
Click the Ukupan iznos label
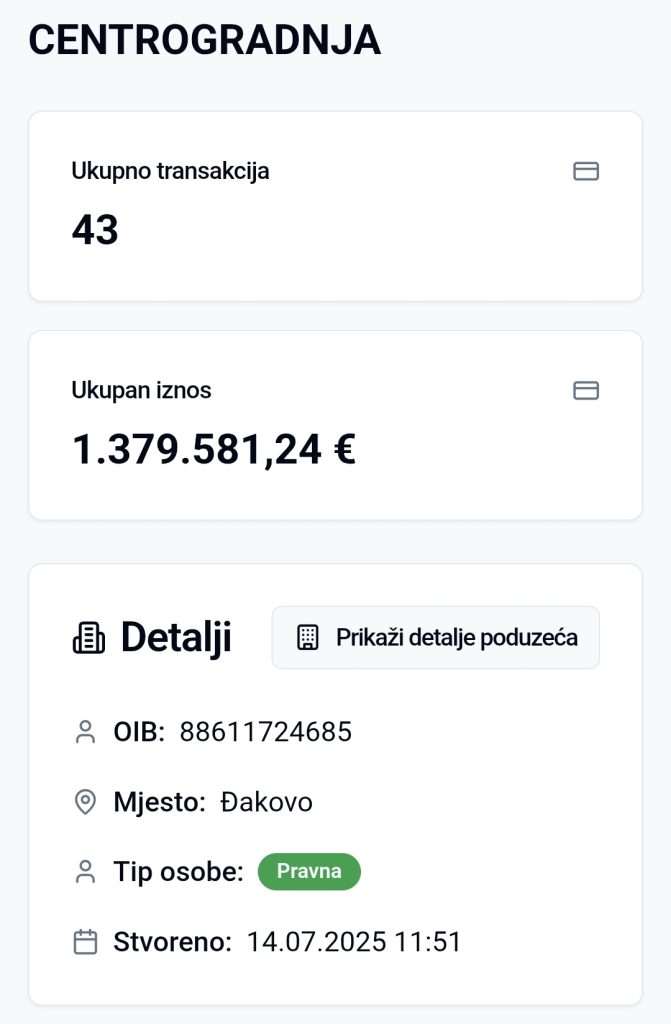click(141, 390)
